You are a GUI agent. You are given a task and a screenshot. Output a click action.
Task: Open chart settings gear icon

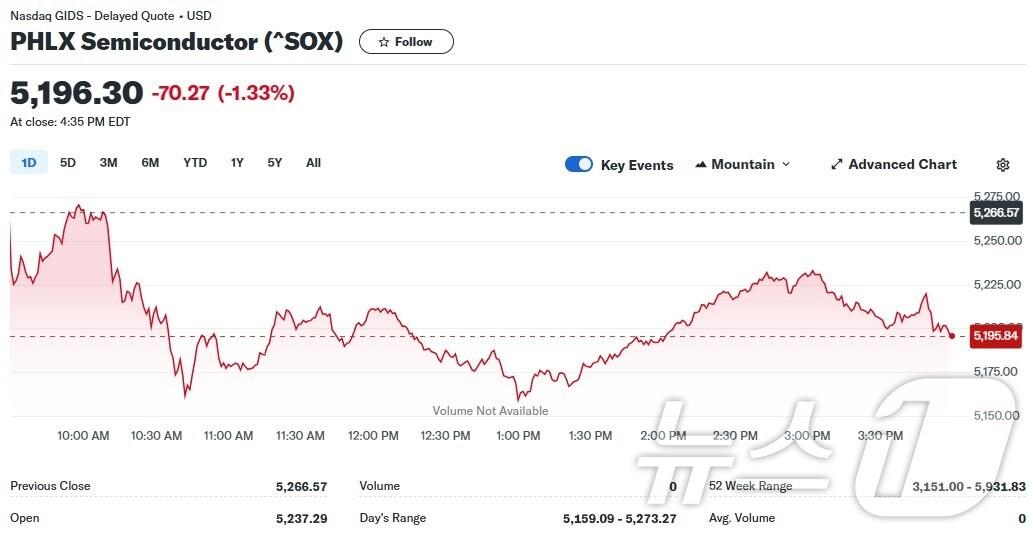(x=1003, y=165)
